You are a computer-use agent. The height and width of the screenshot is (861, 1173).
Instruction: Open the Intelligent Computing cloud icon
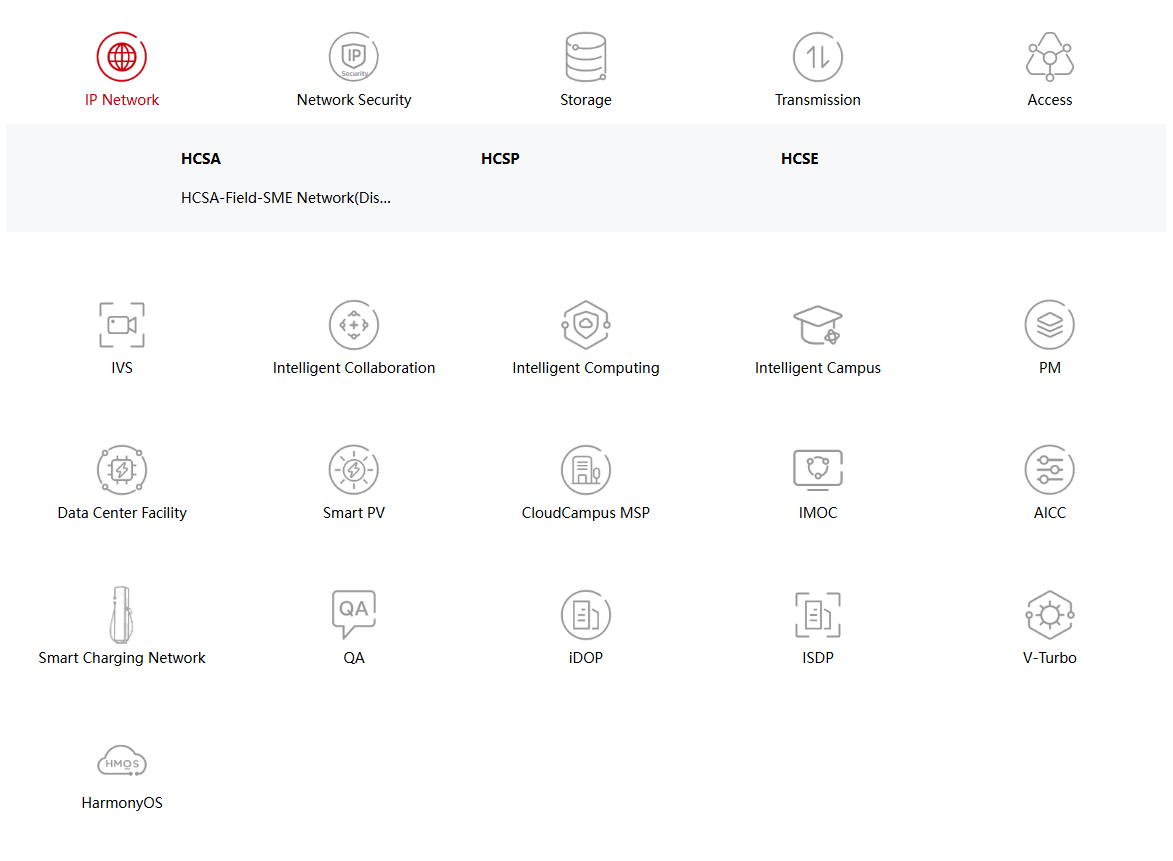point(586,325)
